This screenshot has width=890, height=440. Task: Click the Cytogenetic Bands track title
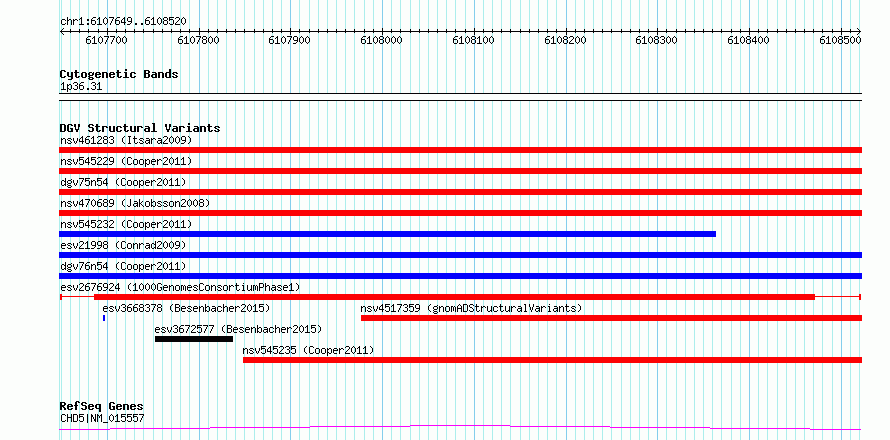click(x=119, y=74)
